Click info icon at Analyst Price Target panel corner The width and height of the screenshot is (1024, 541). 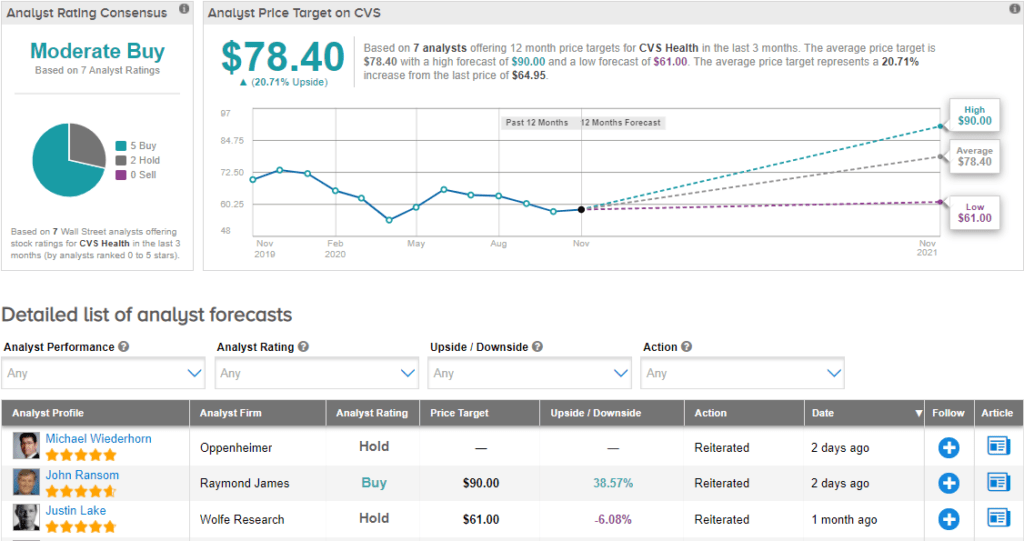coord(1014,9)
